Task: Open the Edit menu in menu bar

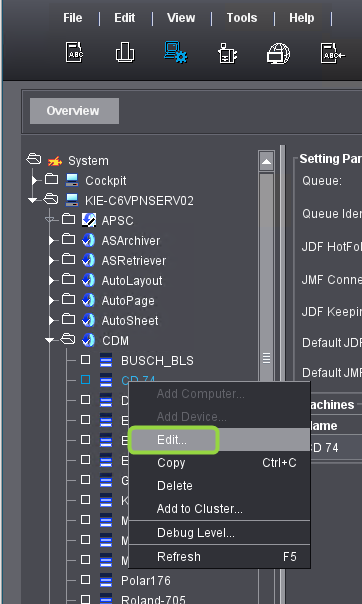Action: [x=124, y=18]
